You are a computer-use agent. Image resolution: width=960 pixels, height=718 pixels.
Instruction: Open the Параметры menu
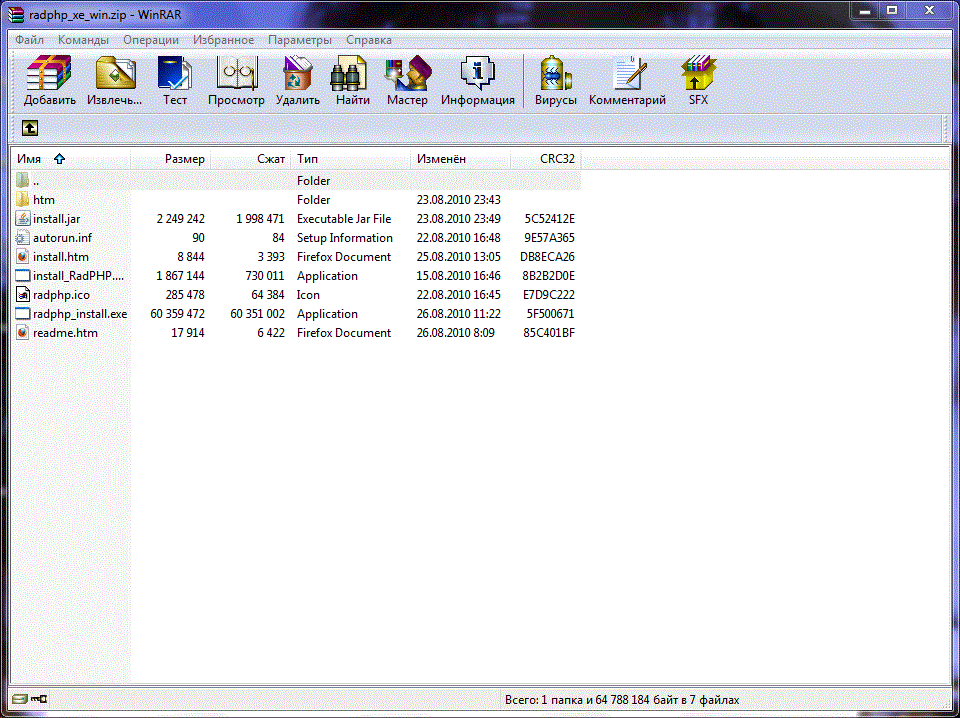[300, 40]
